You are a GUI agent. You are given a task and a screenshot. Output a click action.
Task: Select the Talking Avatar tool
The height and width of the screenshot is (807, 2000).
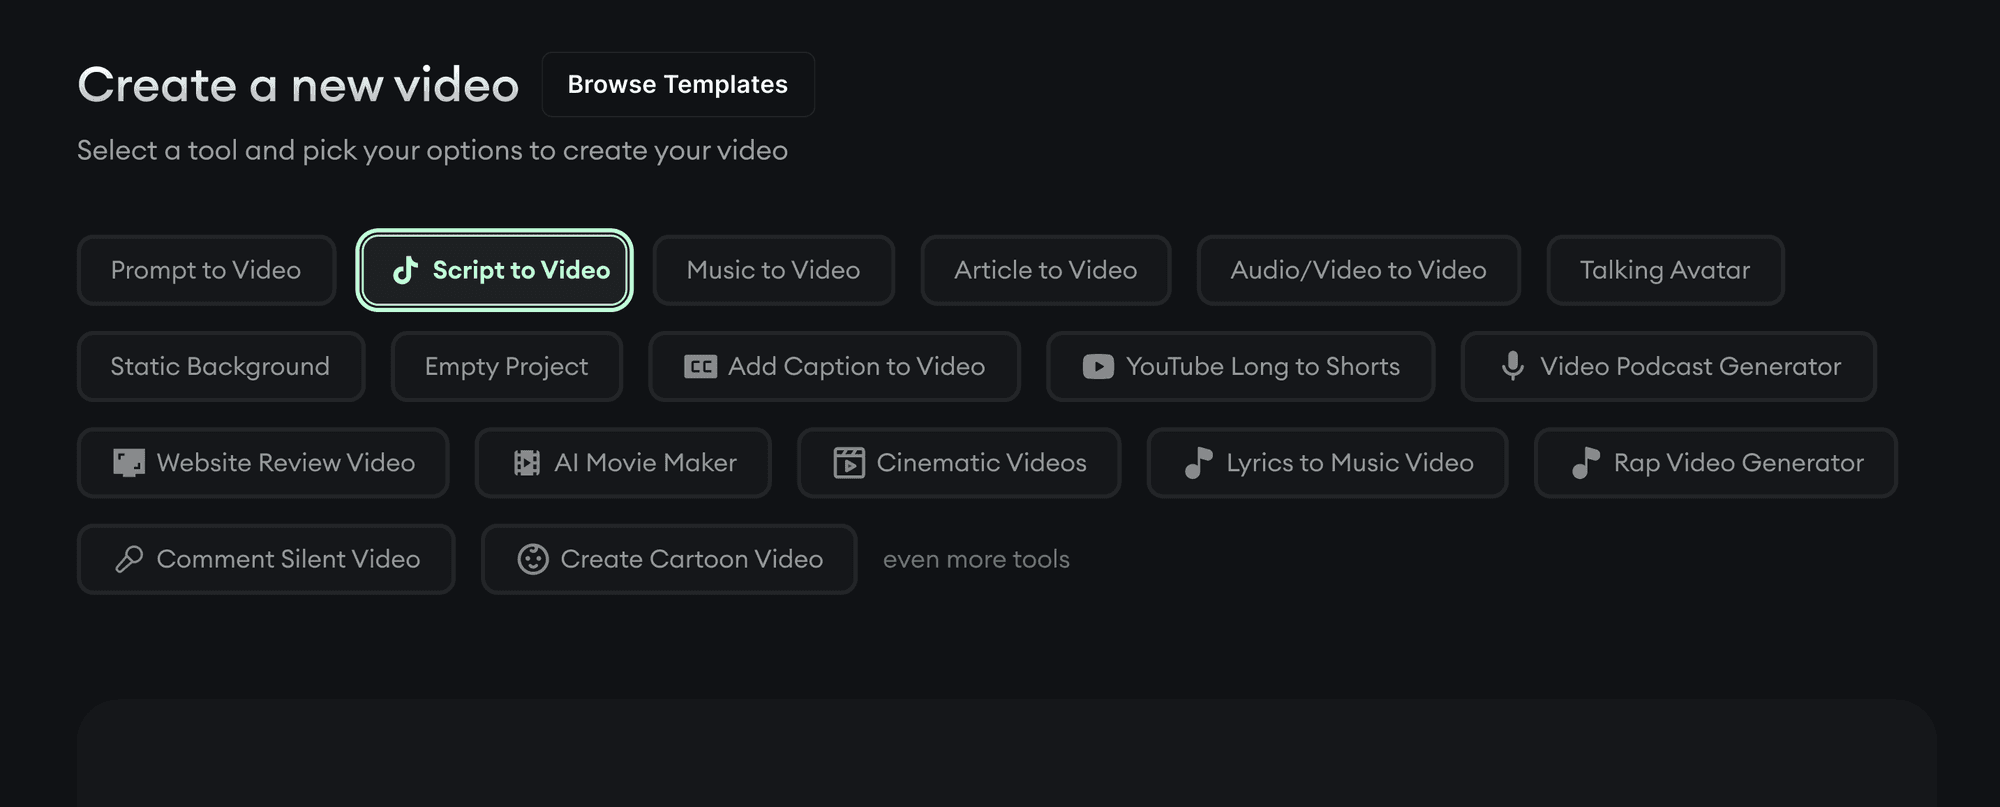pos(1665,270)
